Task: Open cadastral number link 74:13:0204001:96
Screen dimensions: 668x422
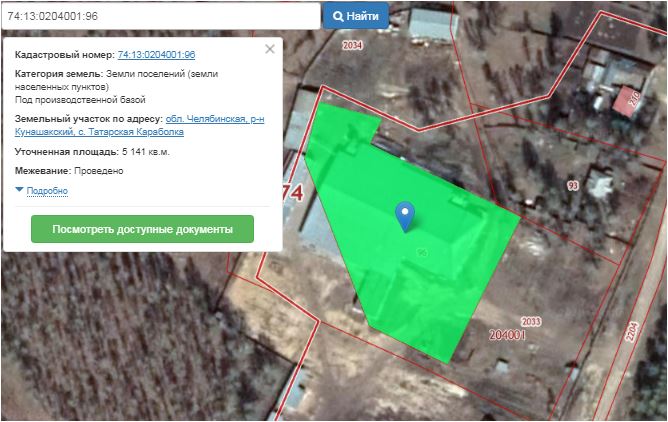Action: (156, 54)
